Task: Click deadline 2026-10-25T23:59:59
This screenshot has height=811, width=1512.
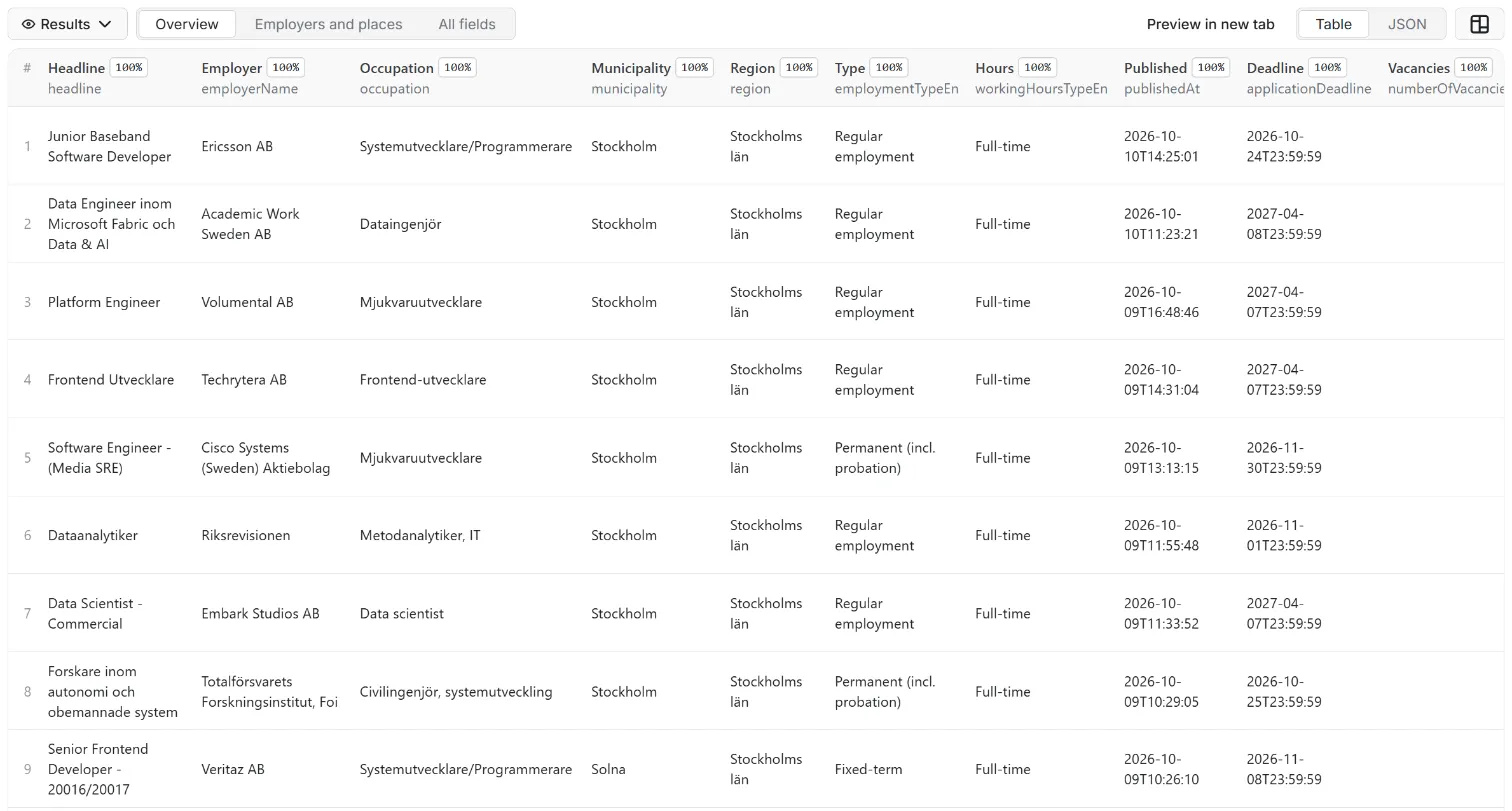Action: tap(1284, 692)
